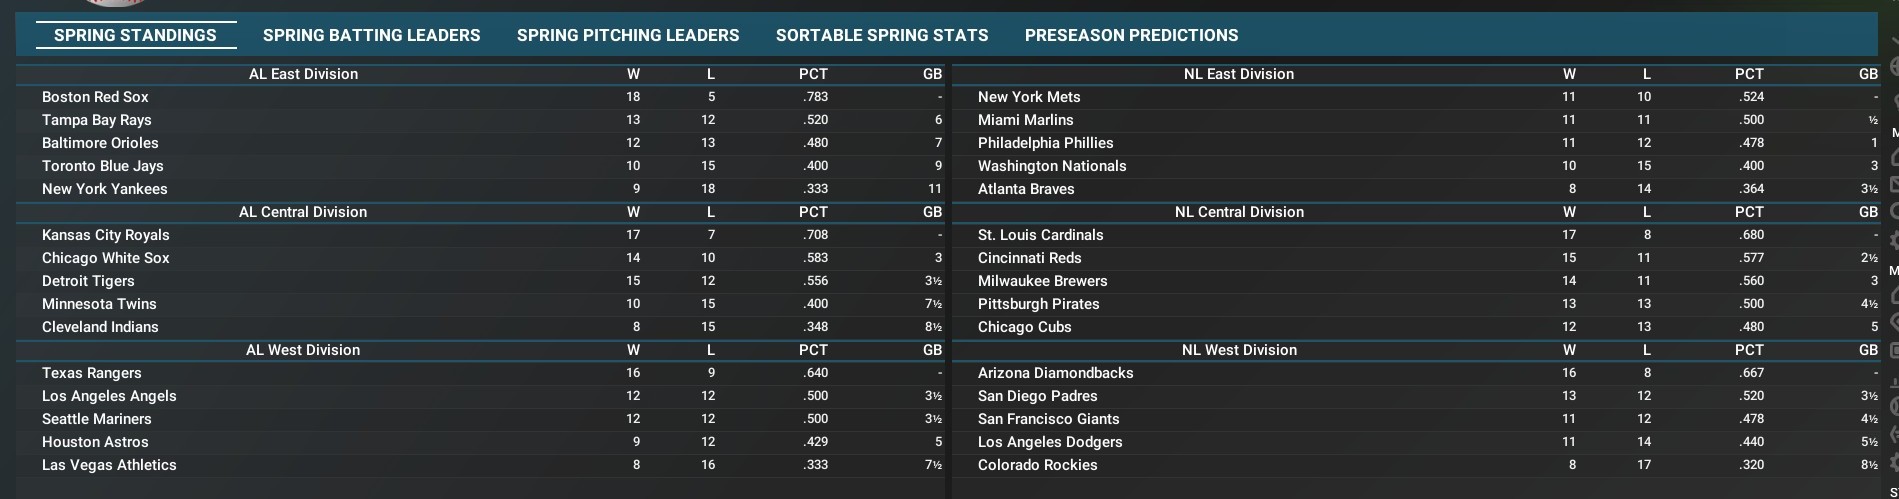Click the NL West Division header
Viewport: 1899px width, 499px height.
1239,350
